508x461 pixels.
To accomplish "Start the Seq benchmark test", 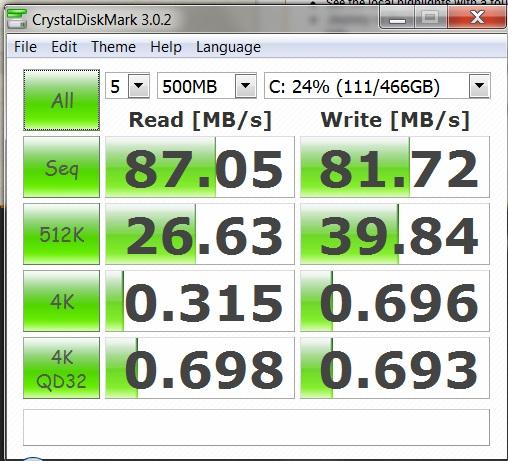I will (x=62, y=167).
